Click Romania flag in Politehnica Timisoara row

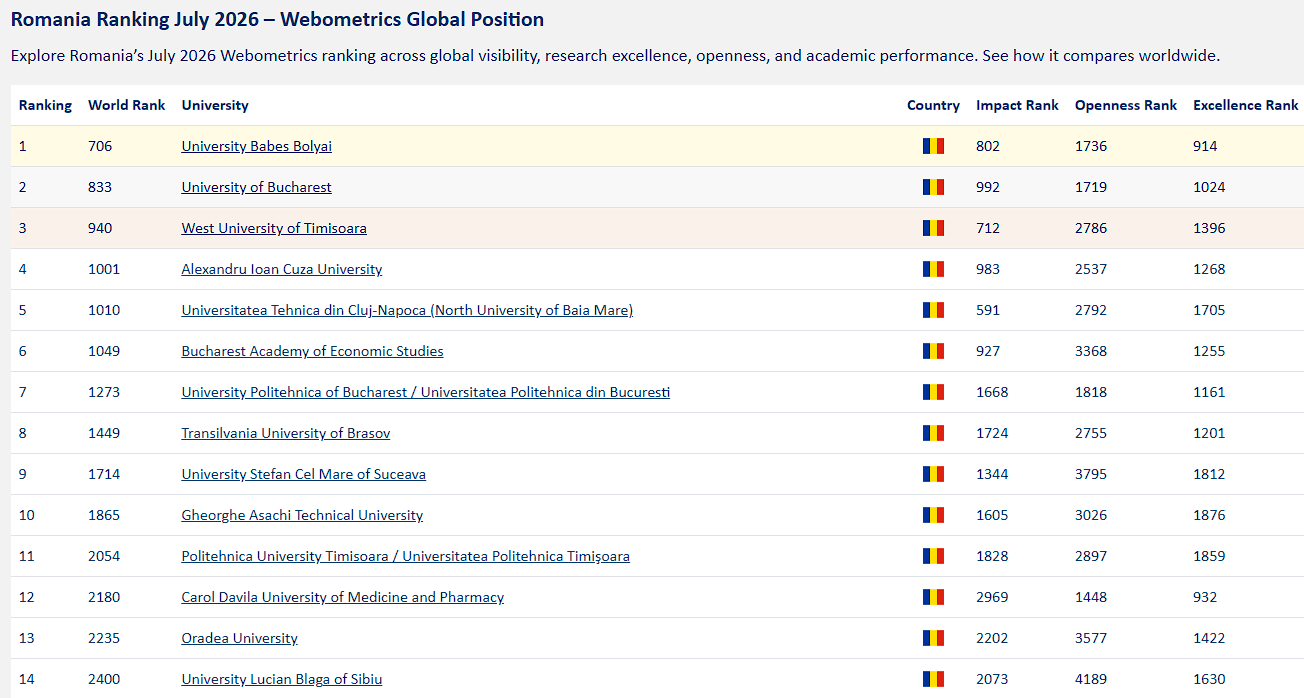tap(933, 556)
